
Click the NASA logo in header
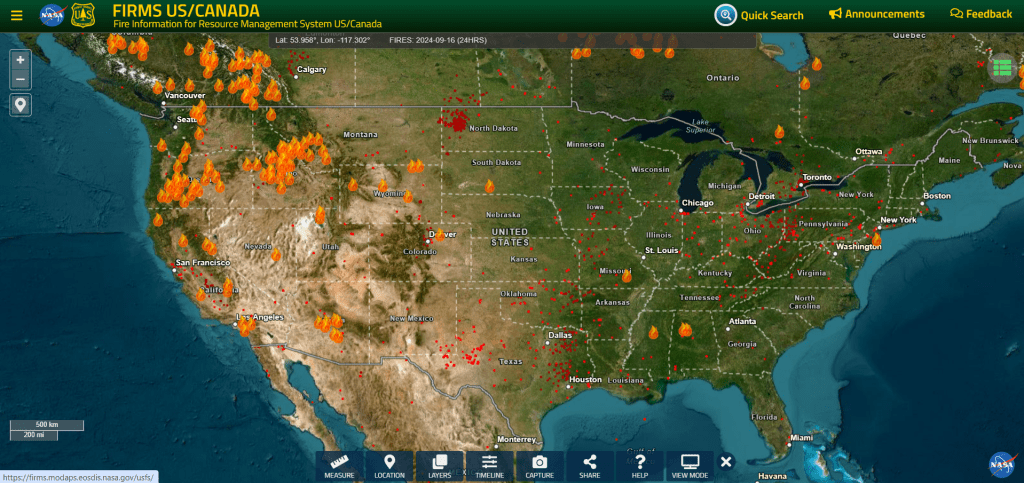coord(52,15)
